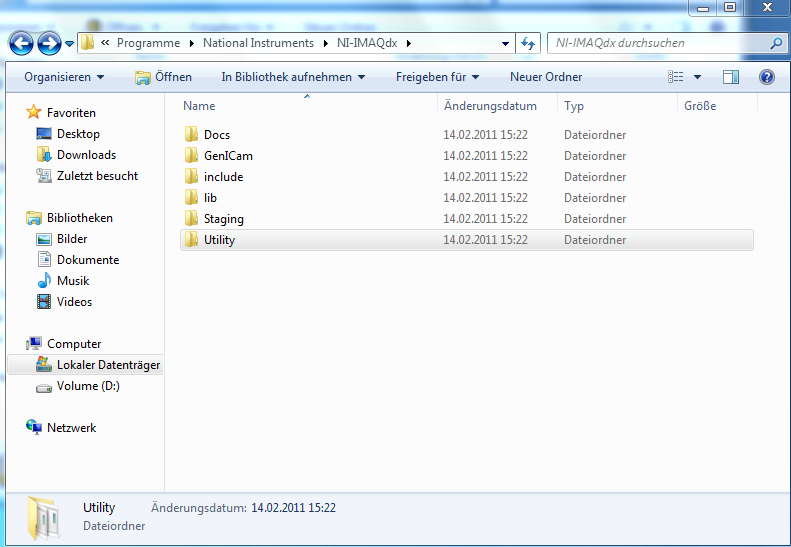Select the Staging folder icon
The width and height of the screenshot is (791, 547).
[x=191, y=218]
